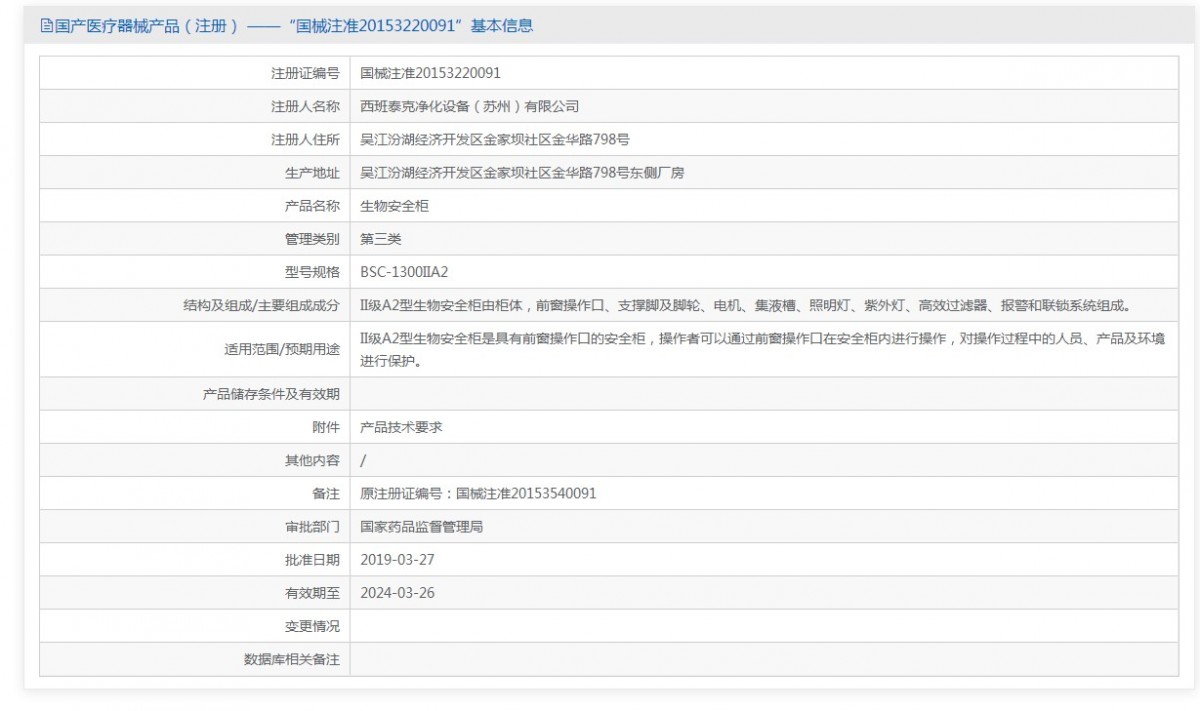Click the label 注册人住所
This screenshot has width=1200, height=711.
point(305,139)
